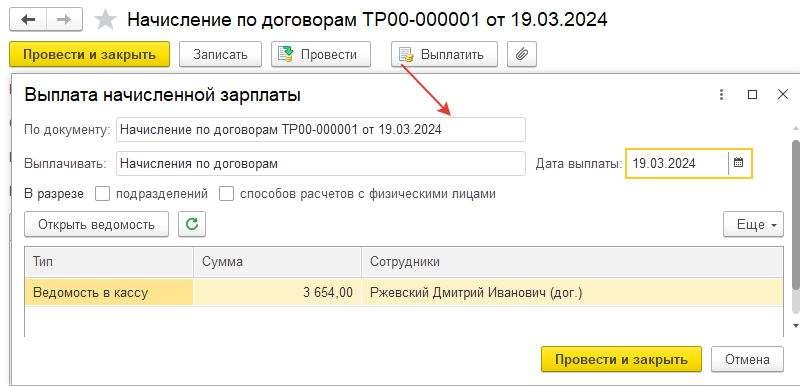
Task: Select Ржевский Дмитрий Иванович (дог.) cell
Action: 572,292
